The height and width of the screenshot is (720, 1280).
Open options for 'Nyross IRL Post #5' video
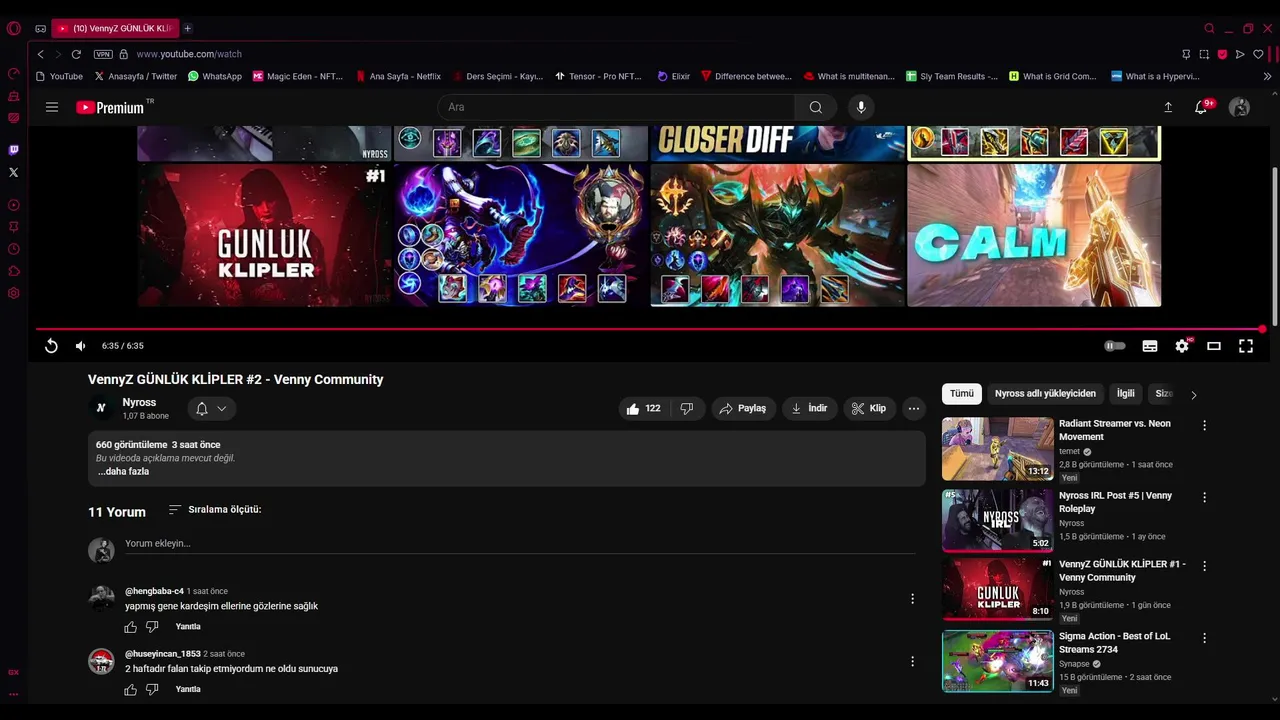pyautogui.click(x=1204, y=497)
